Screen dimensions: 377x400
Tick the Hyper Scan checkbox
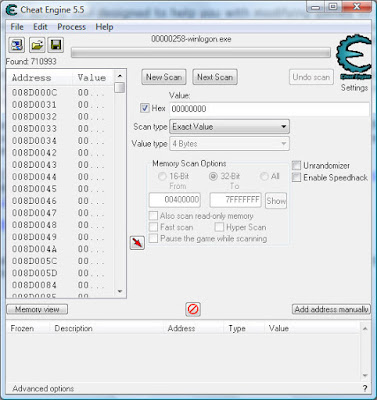point(219,227)
